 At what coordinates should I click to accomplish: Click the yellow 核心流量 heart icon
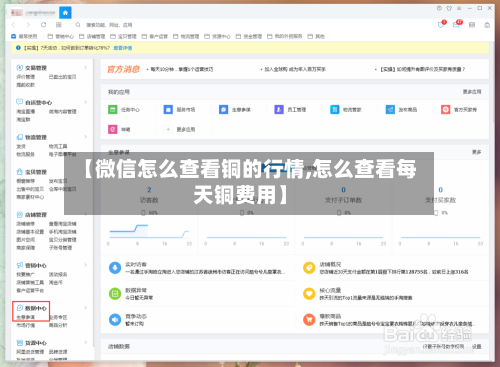coord(309,294)
